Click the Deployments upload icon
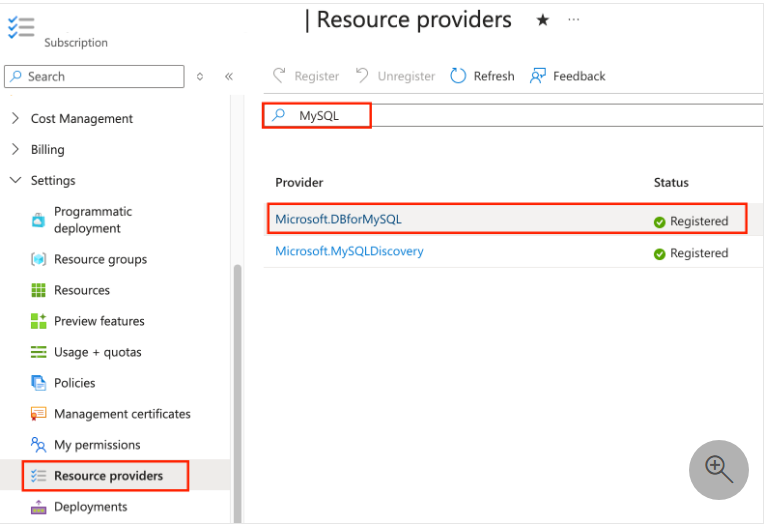 click(x=38, y=507)
